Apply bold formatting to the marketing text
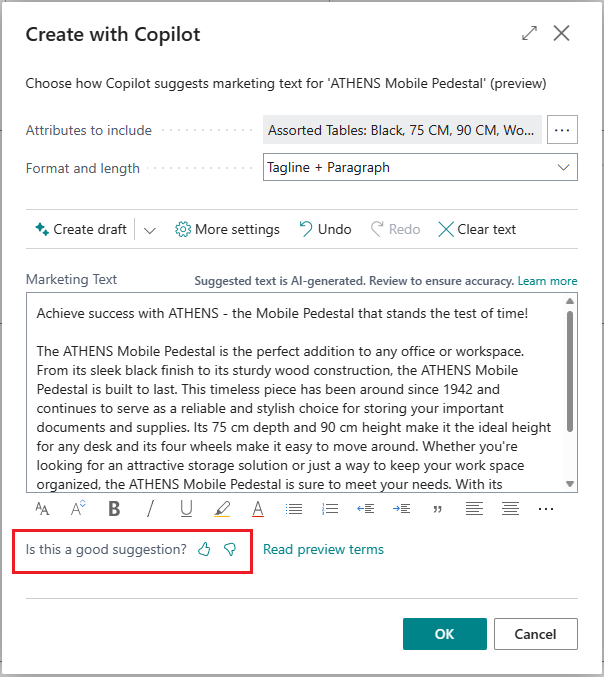Screen dimensions: 604x677 114,509
